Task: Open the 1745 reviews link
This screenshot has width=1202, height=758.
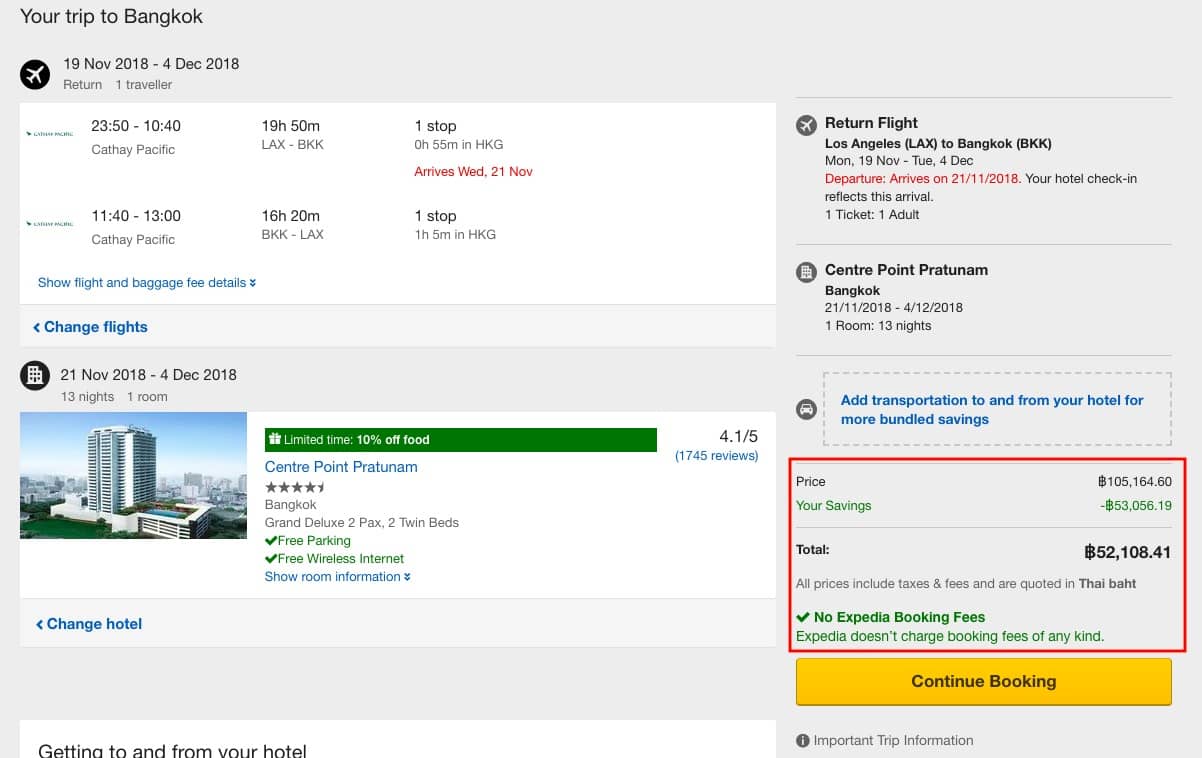Action: pos(716,456)
